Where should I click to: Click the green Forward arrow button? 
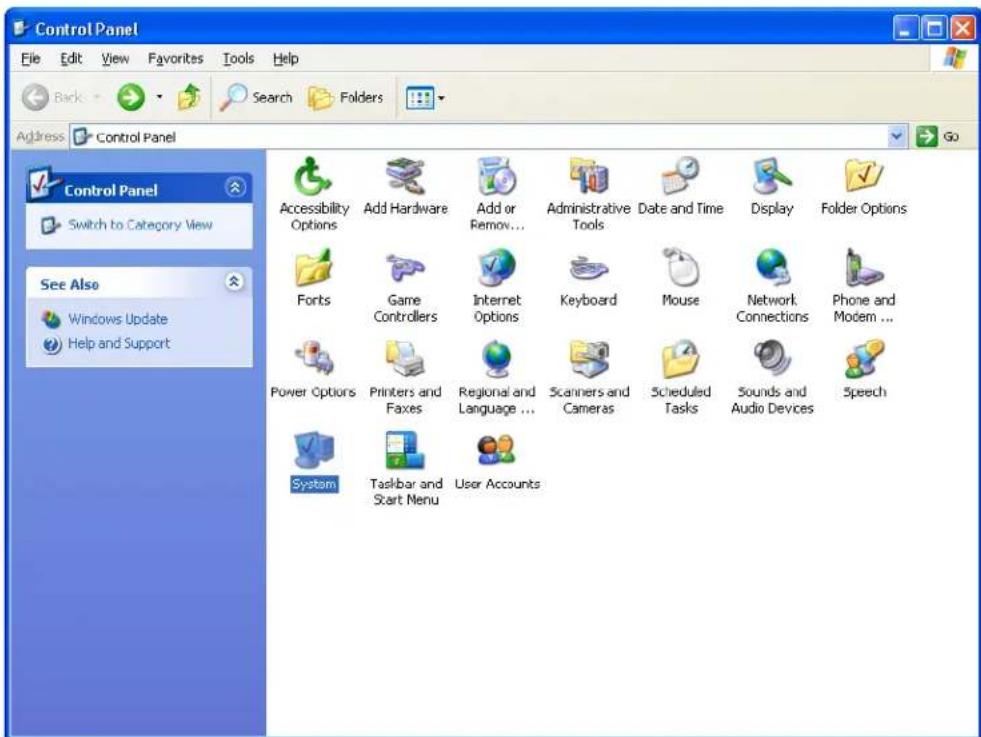131,98
